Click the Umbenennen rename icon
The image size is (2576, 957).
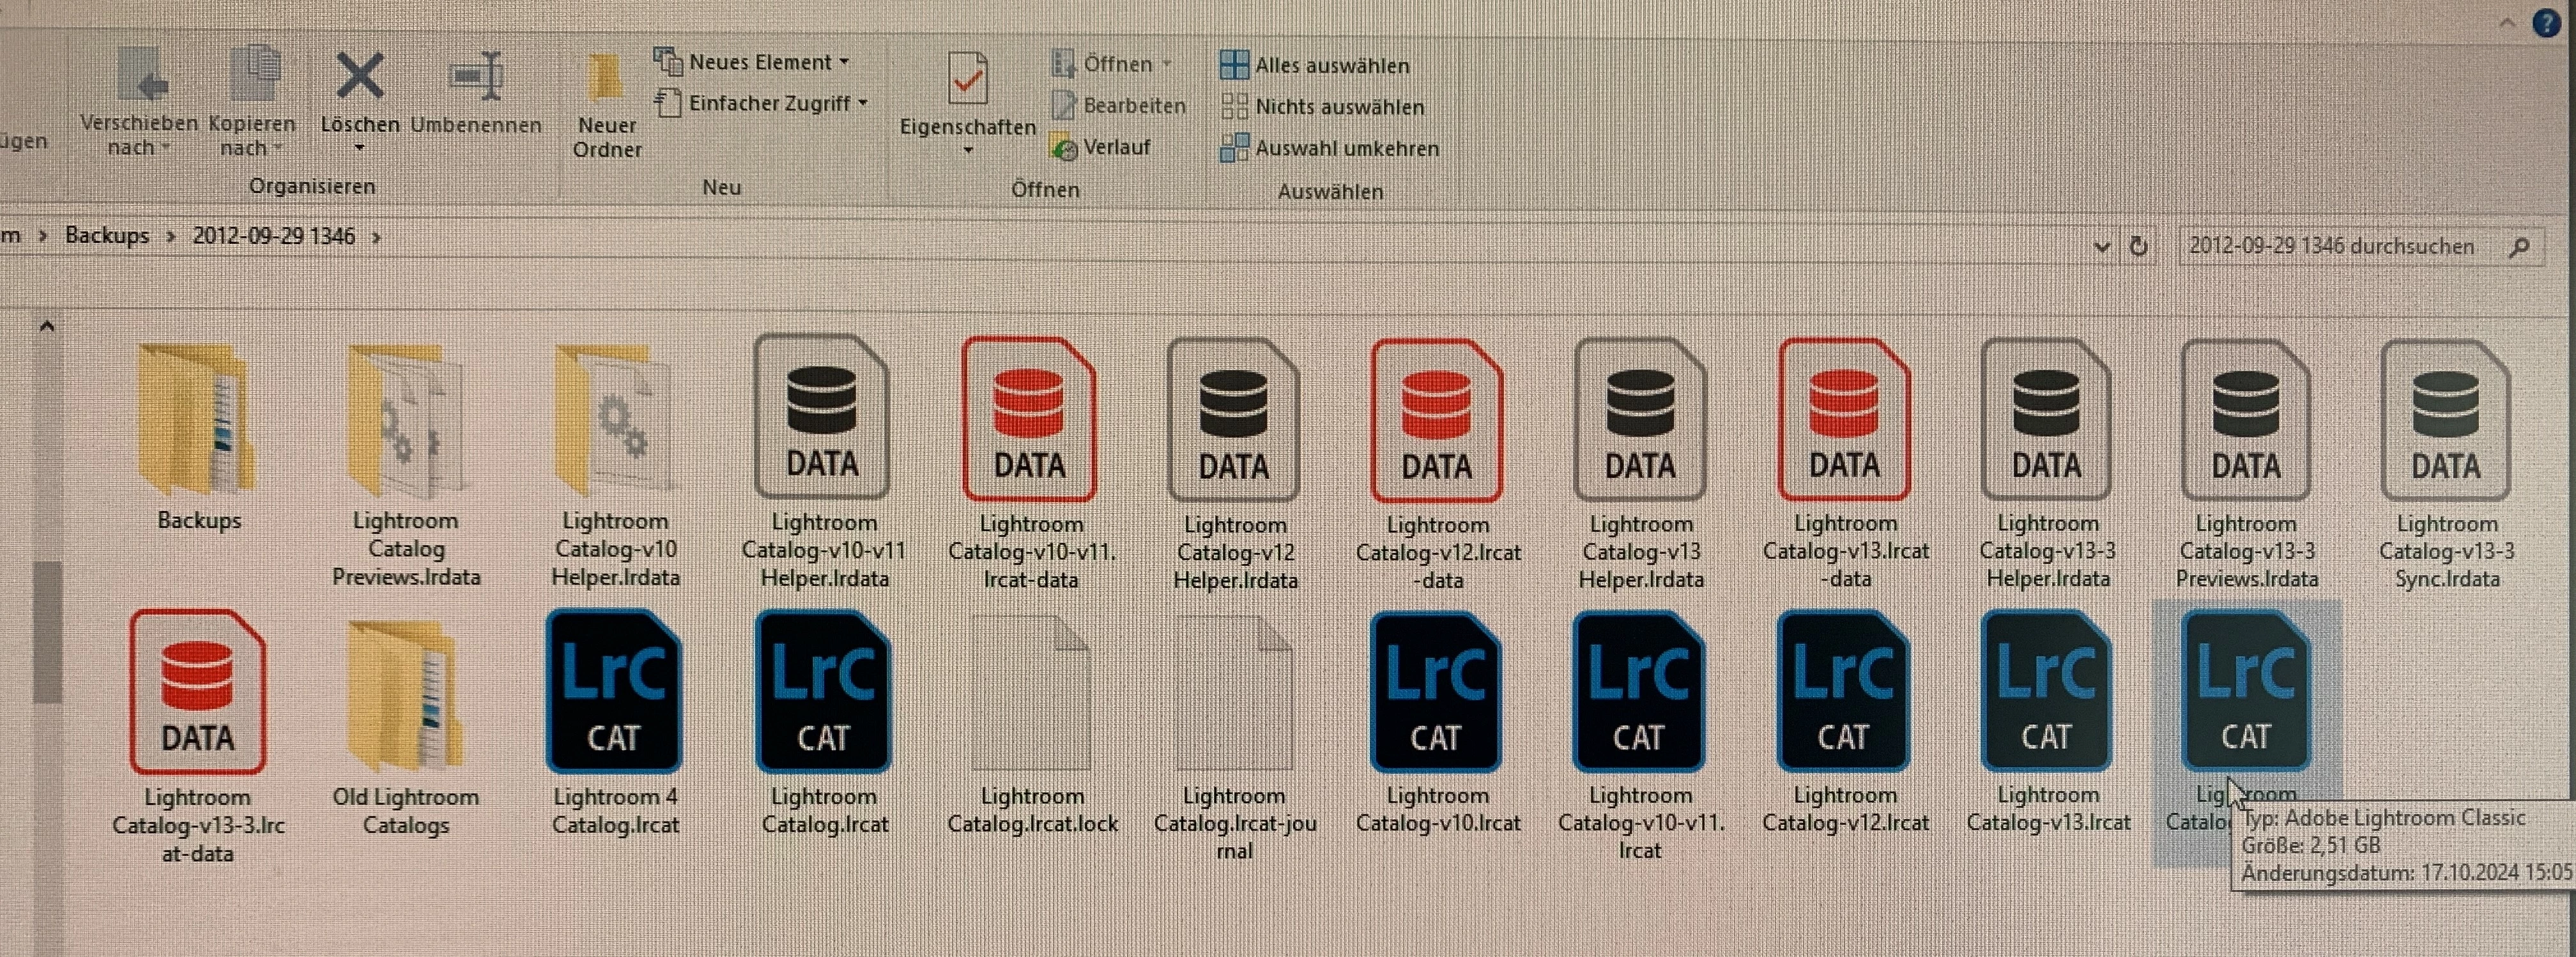pyautogui.click(x=476, y=76)
